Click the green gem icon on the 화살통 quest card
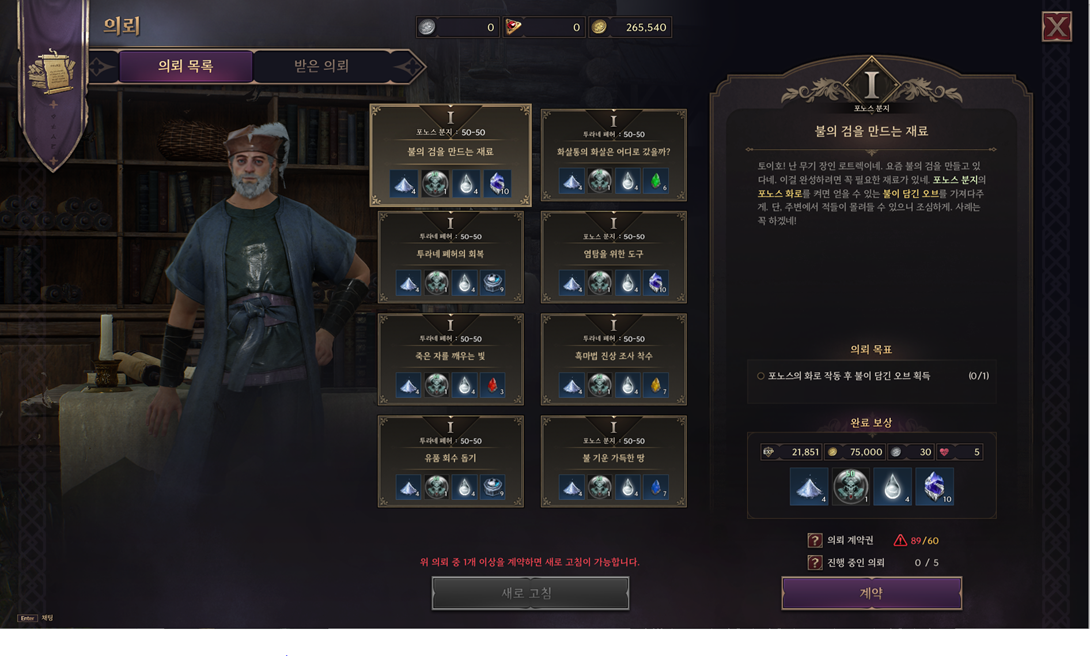 656,181
